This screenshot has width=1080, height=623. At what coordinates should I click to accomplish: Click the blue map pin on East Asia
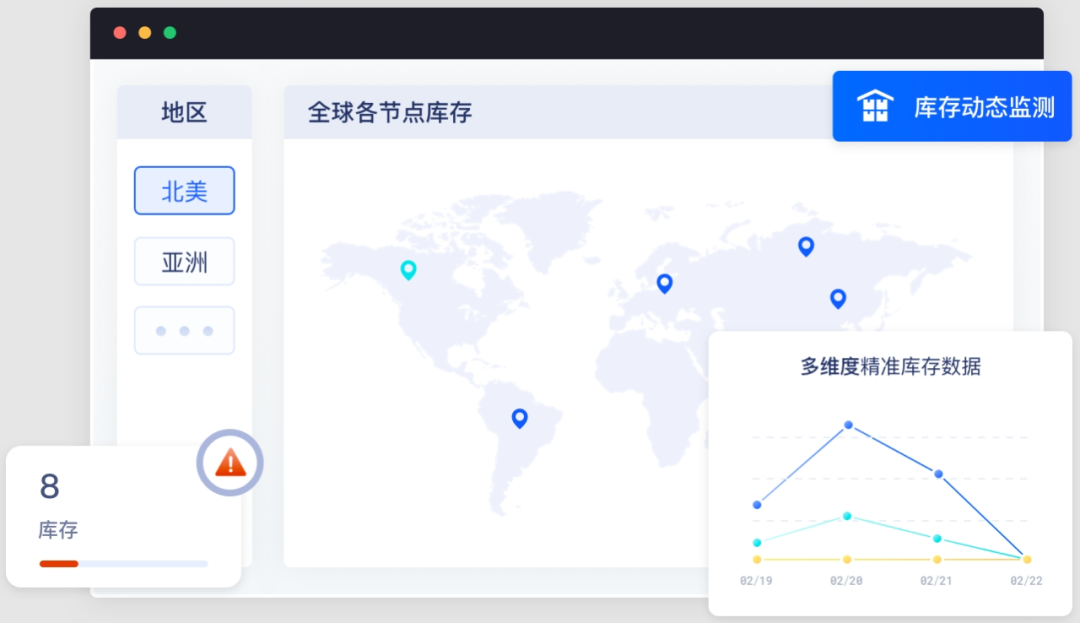pos(838,298)
